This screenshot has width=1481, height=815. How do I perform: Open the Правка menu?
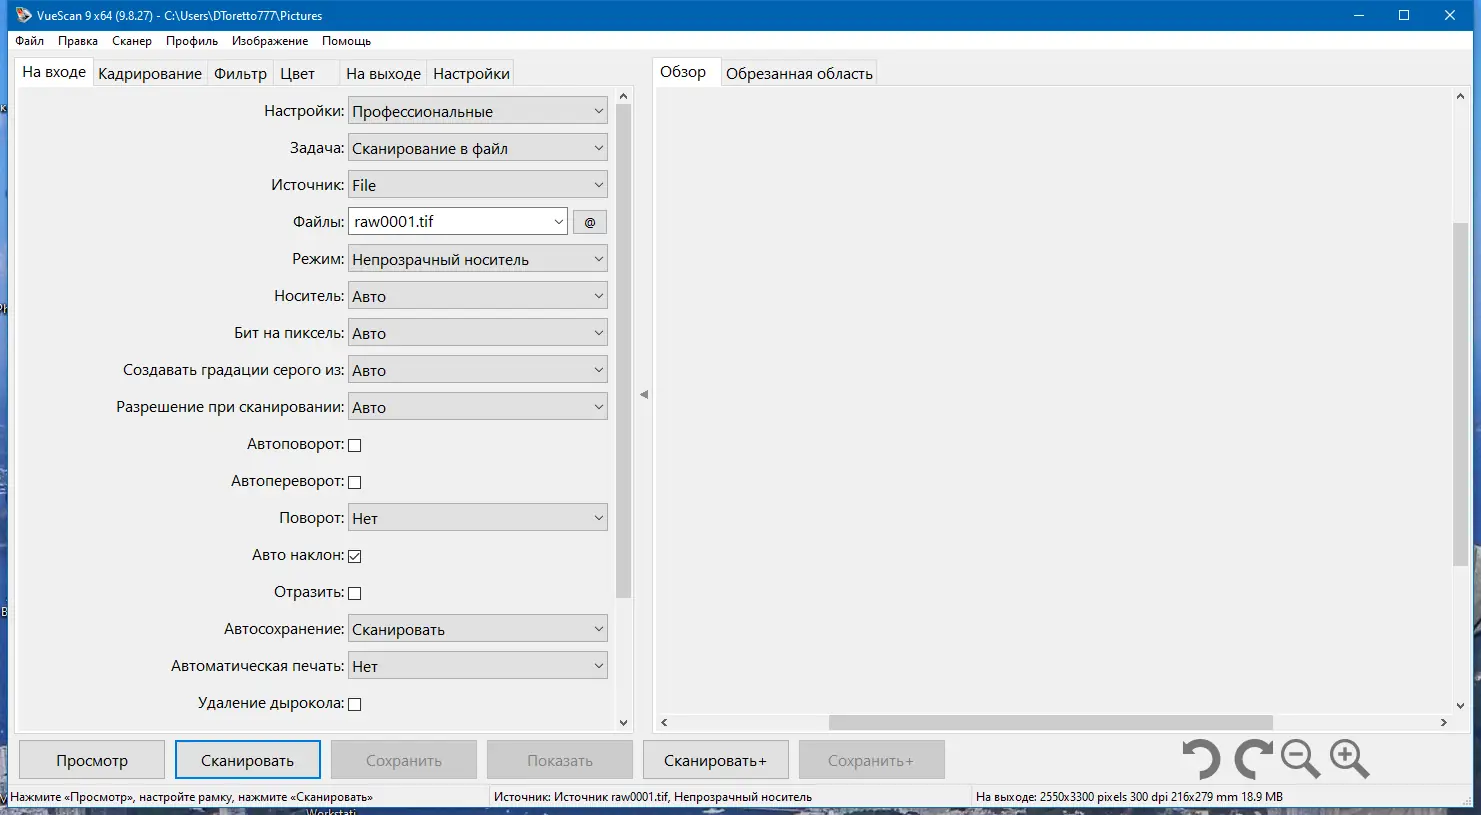point(78,41)
